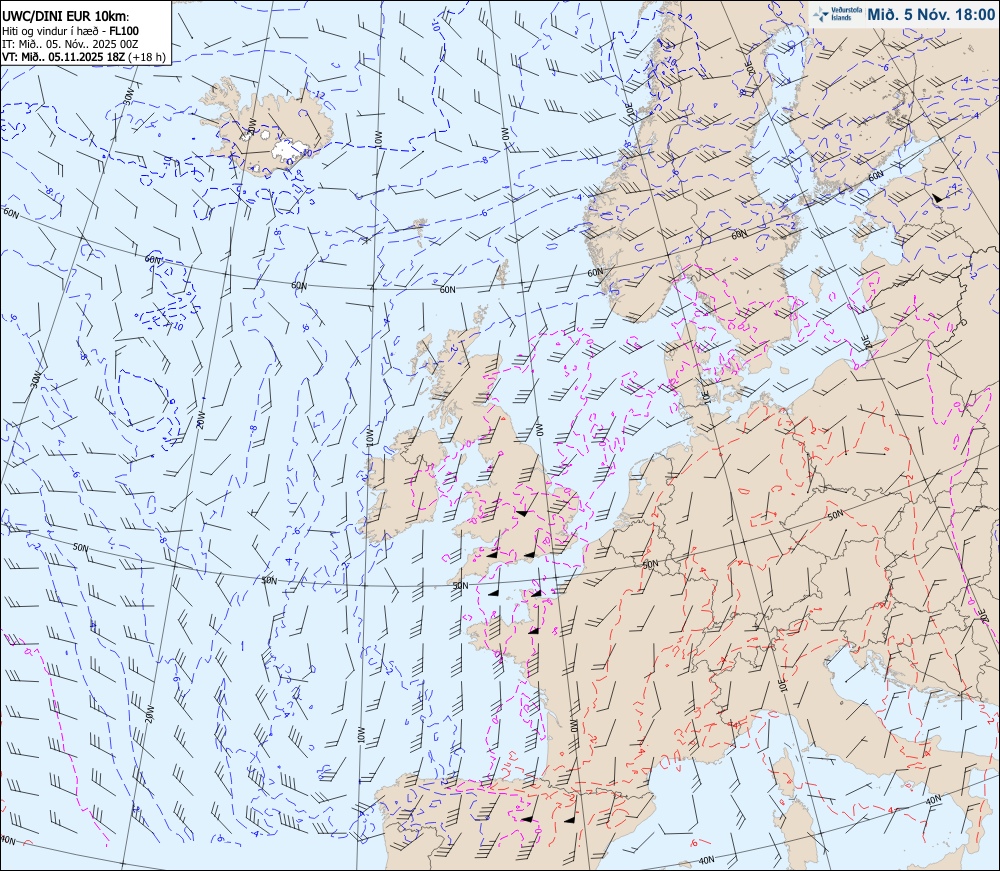Click the Veðurstofa Íslands logo
The image size is (1000, 871).
pos(837,14)
